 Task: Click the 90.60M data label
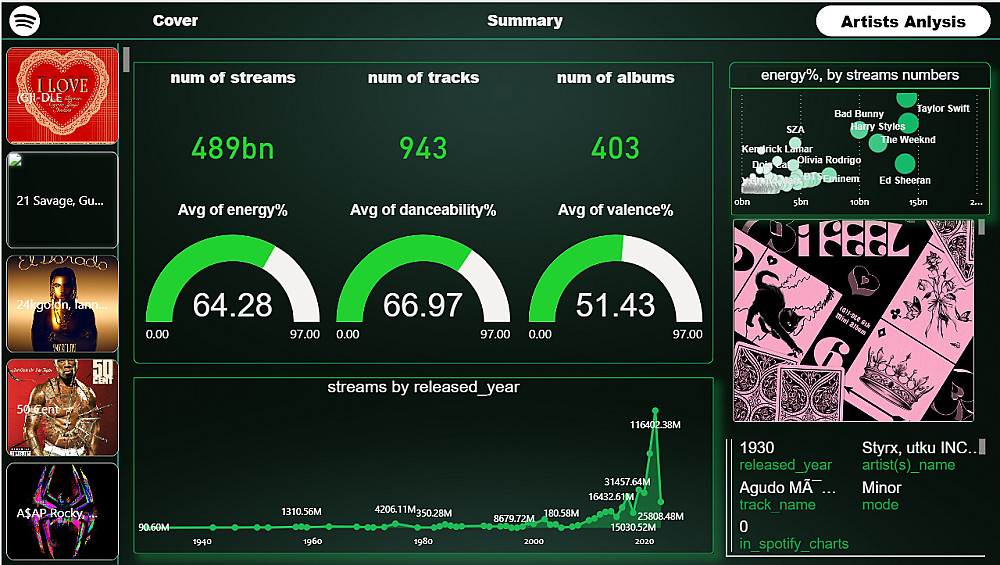coord(154,527)
